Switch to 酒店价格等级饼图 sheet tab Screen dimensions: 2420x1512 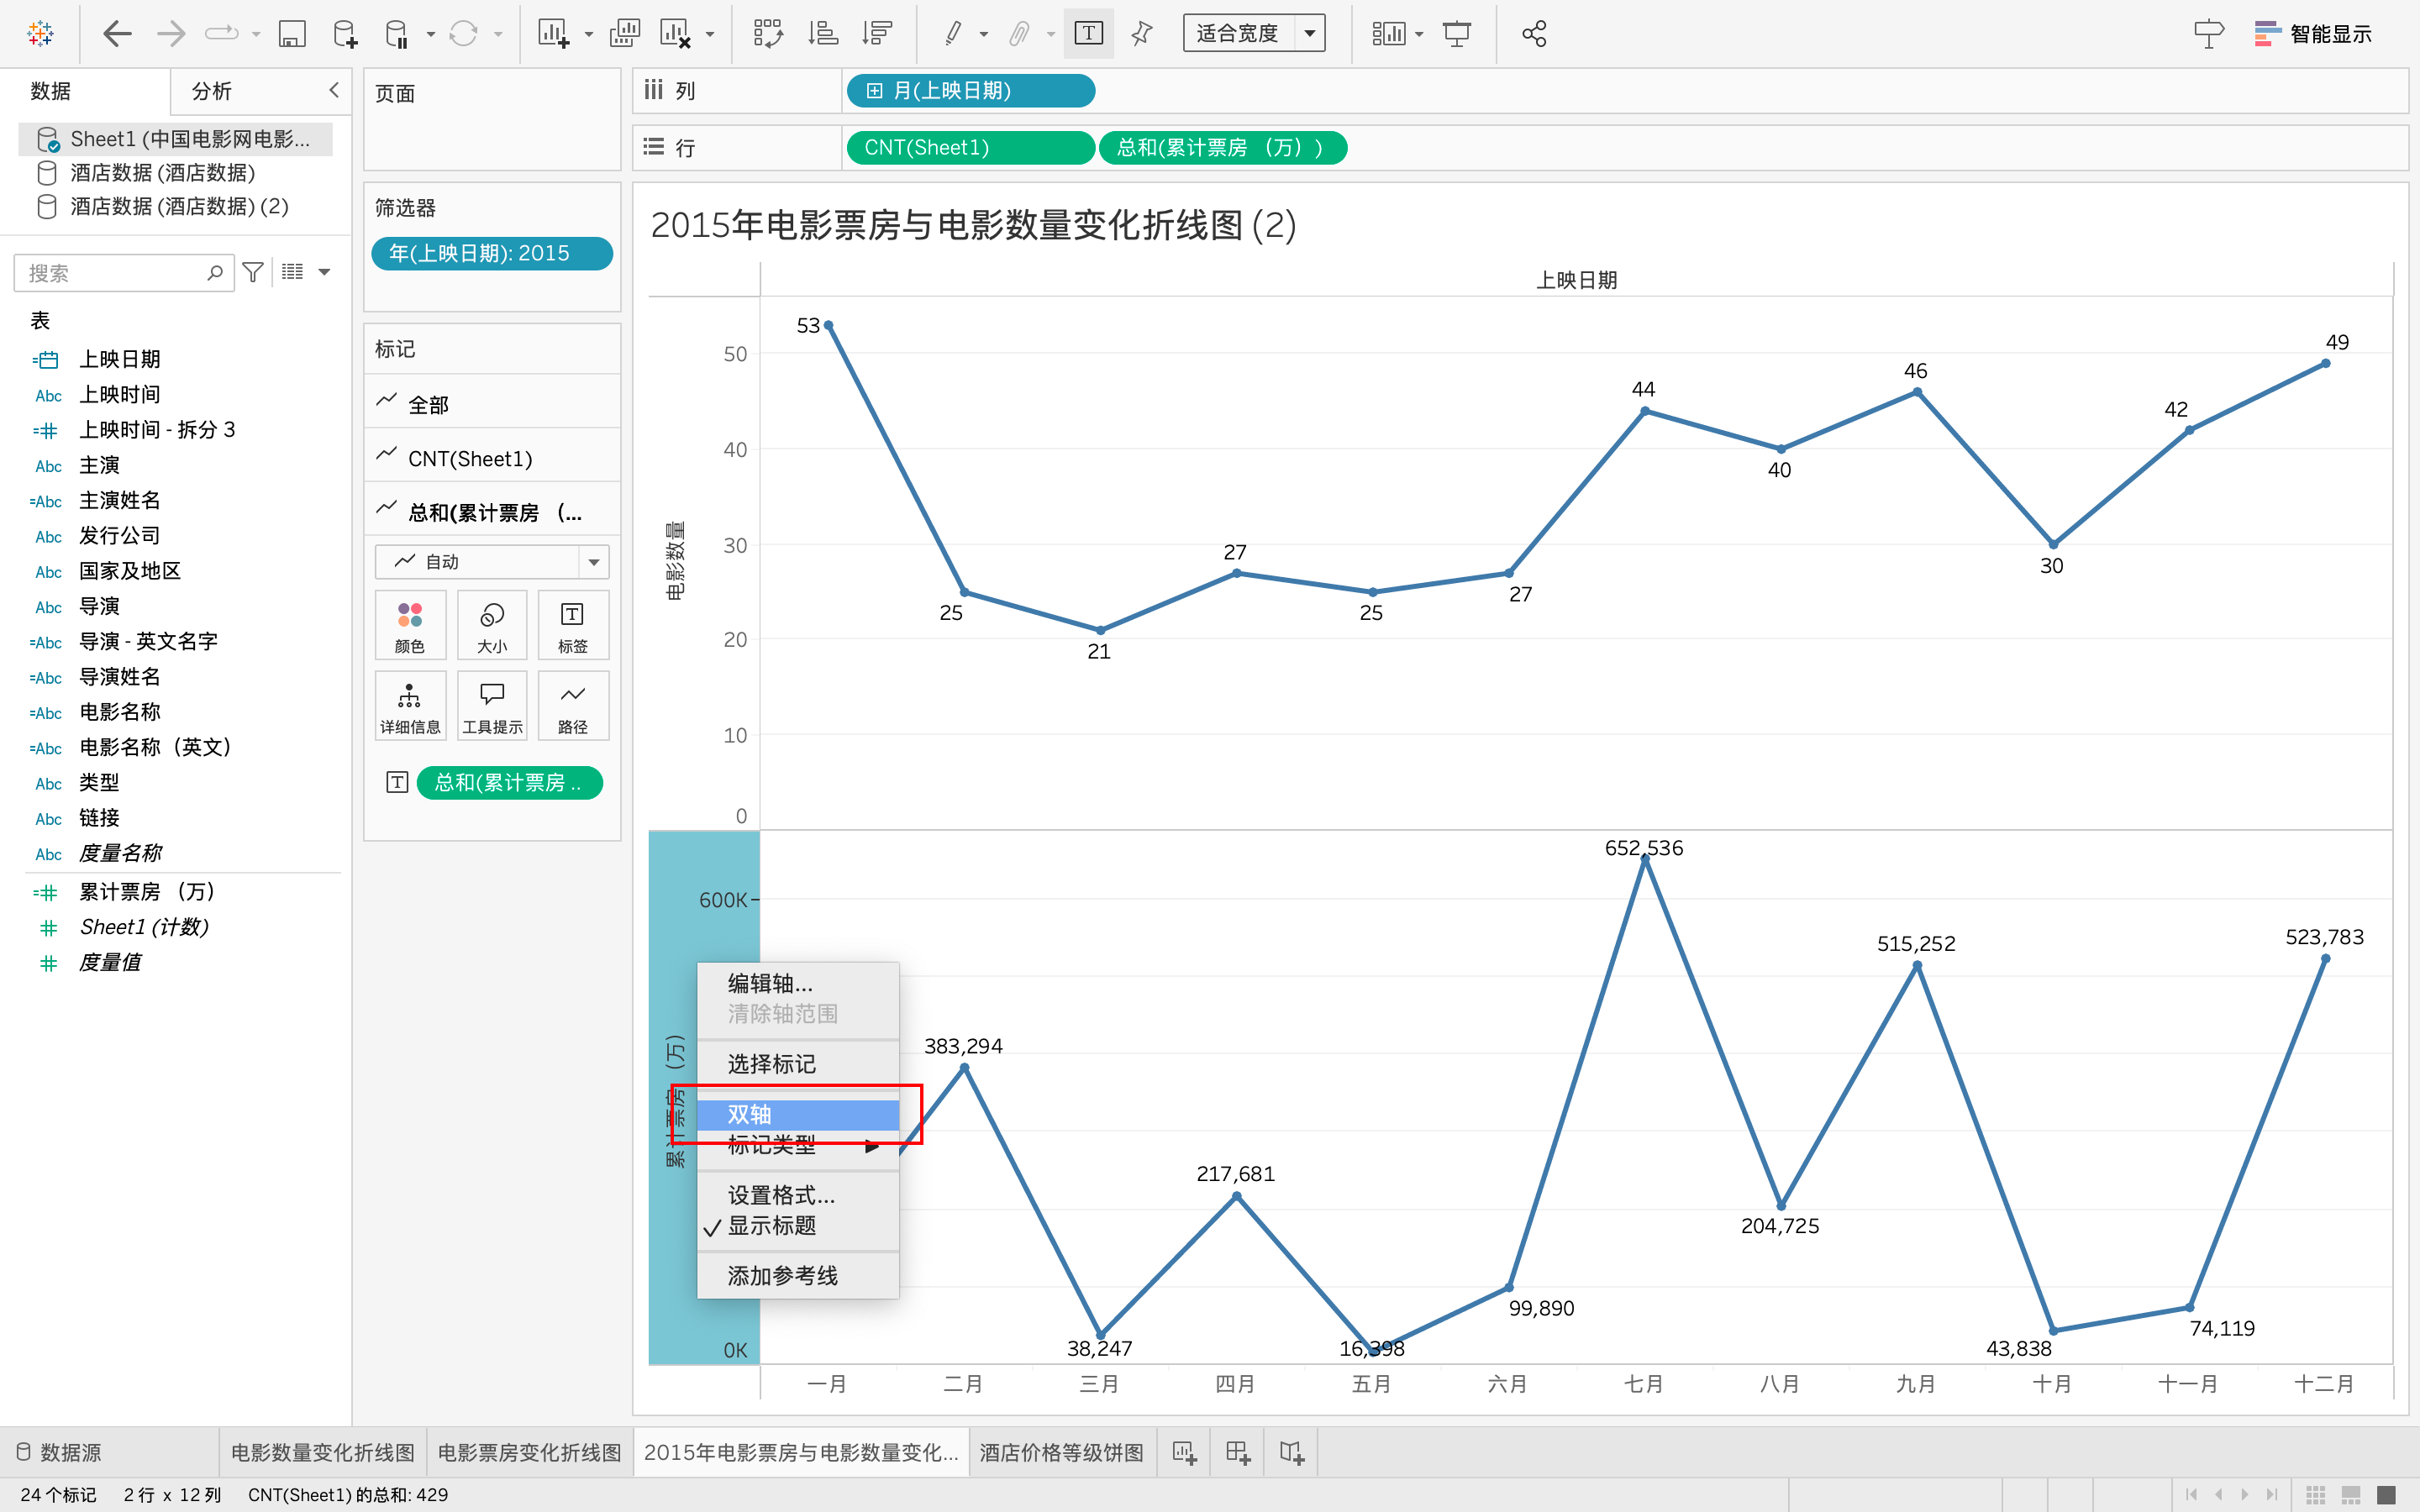pos(1061,1452)
